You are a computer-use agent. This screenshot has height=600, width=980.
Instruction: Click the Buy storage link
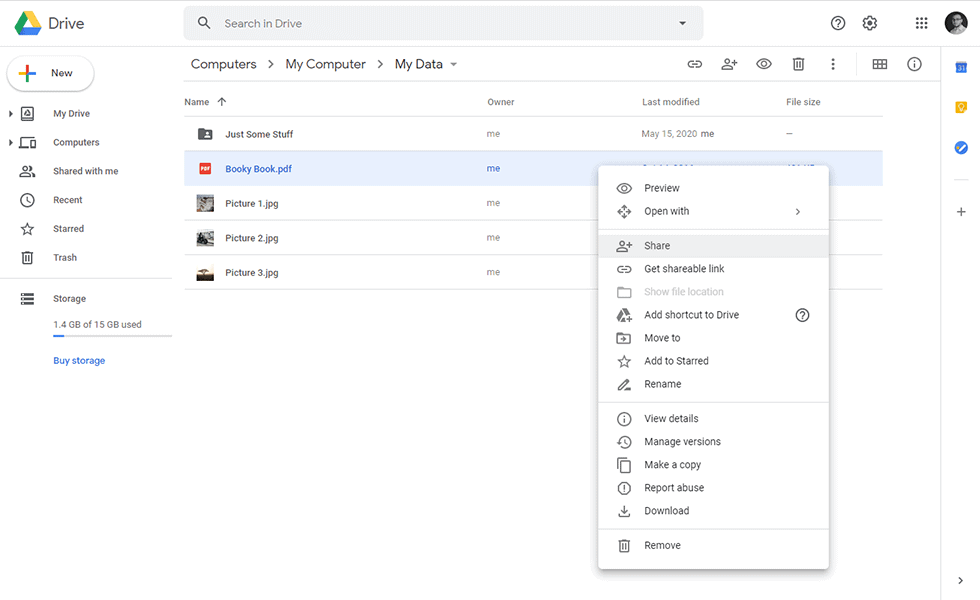[x=79, y=361]
